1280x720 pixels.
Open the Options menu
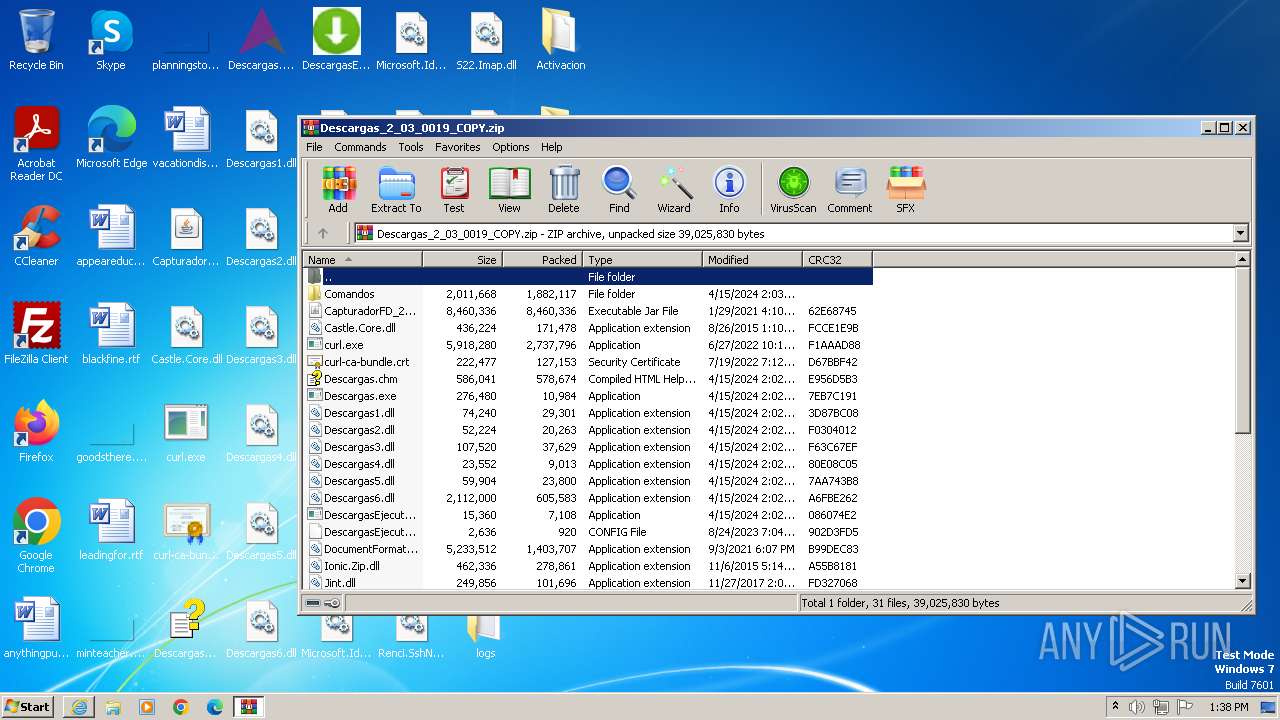(510, 147)
